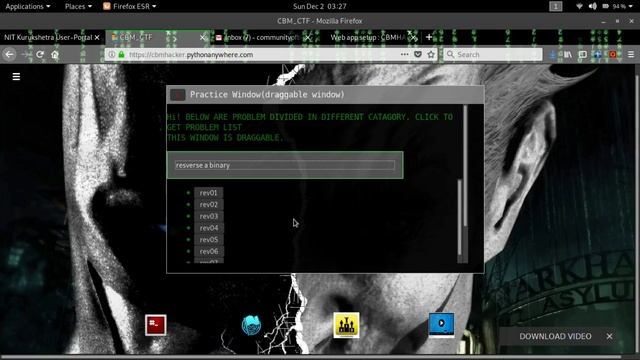Click the red terminal icon at the bottom
Screen dimensions: 640x360
tap(156, 325)
